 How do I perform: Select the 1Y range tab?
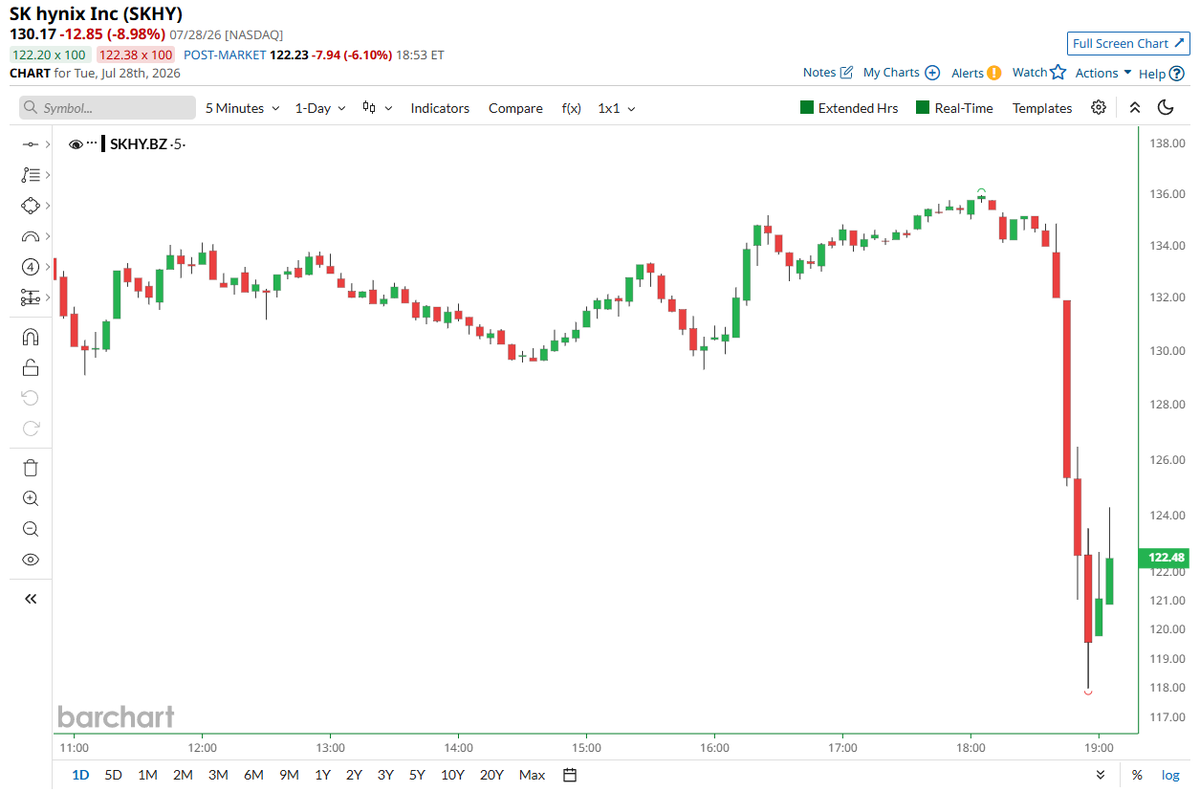[x=323, y=775]
